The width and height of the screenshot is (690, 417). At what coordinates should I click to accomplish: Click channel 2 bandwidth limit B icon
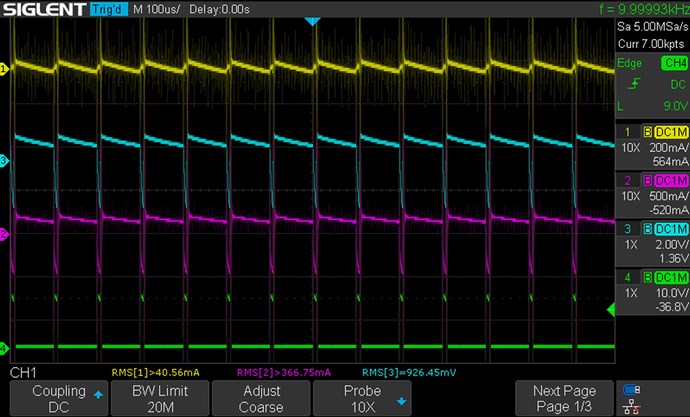[x=647, y=180]
